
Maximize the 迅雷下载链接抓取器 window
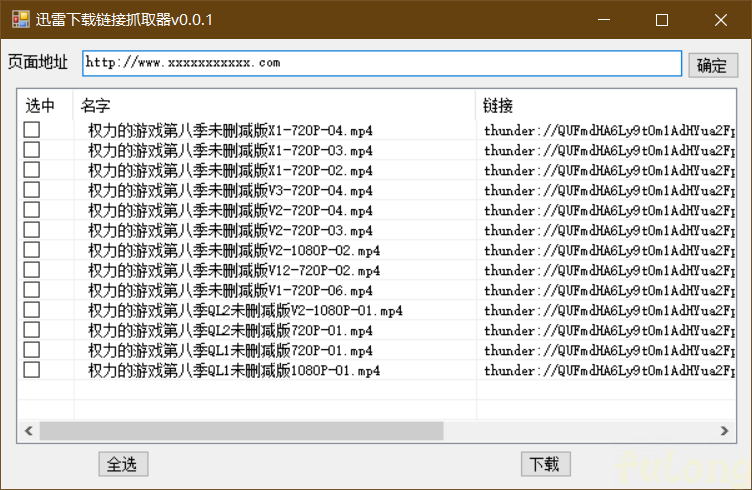pos(662,20)
